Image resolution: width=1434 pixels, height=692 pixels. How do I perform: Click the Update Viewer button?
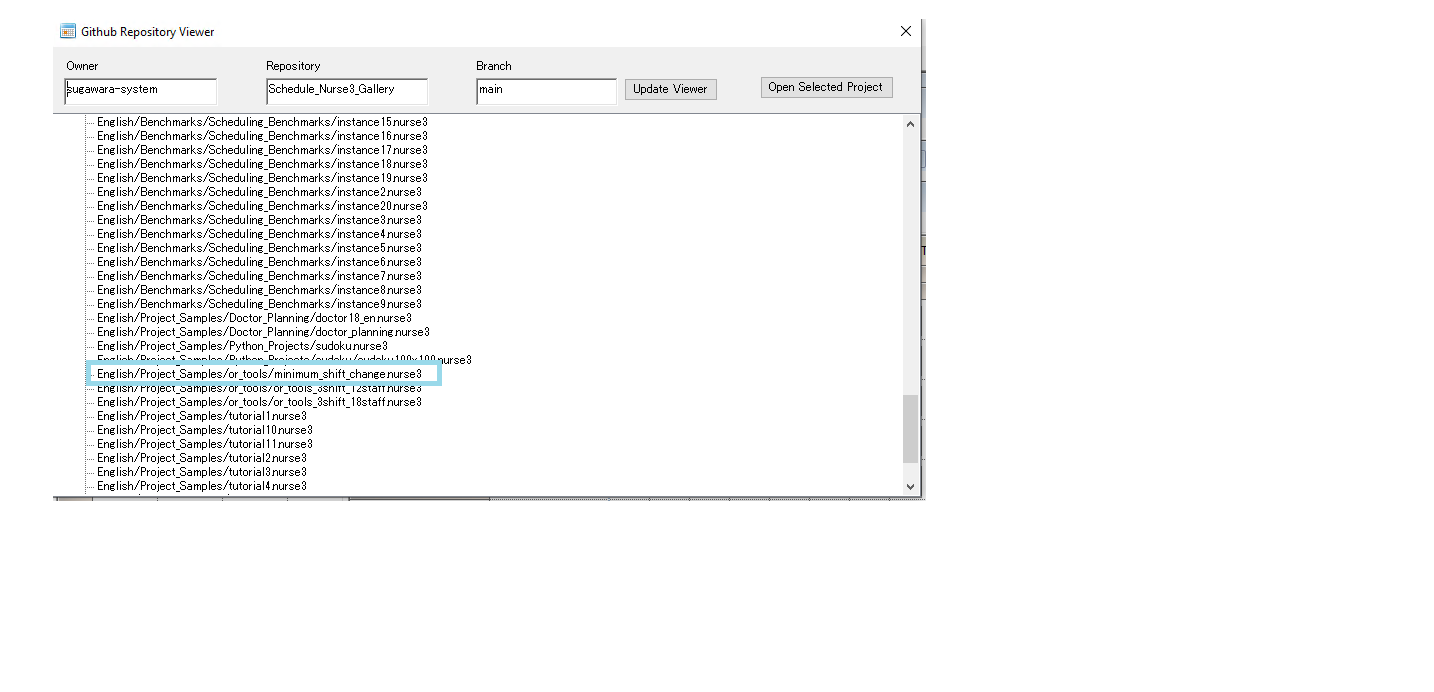click(670, 89)
